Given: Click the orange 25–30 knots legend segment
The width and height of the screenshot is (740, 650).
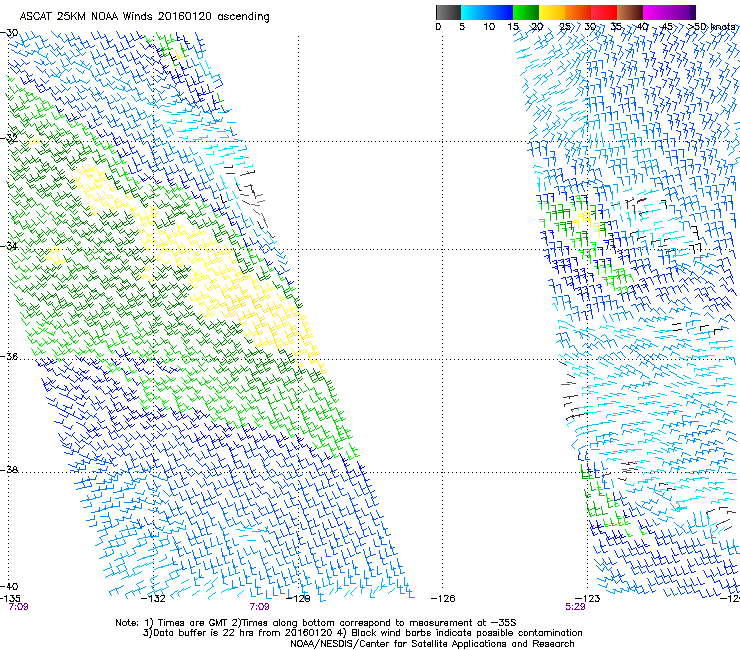Looking at the screenshot, I should click(578, 12).
